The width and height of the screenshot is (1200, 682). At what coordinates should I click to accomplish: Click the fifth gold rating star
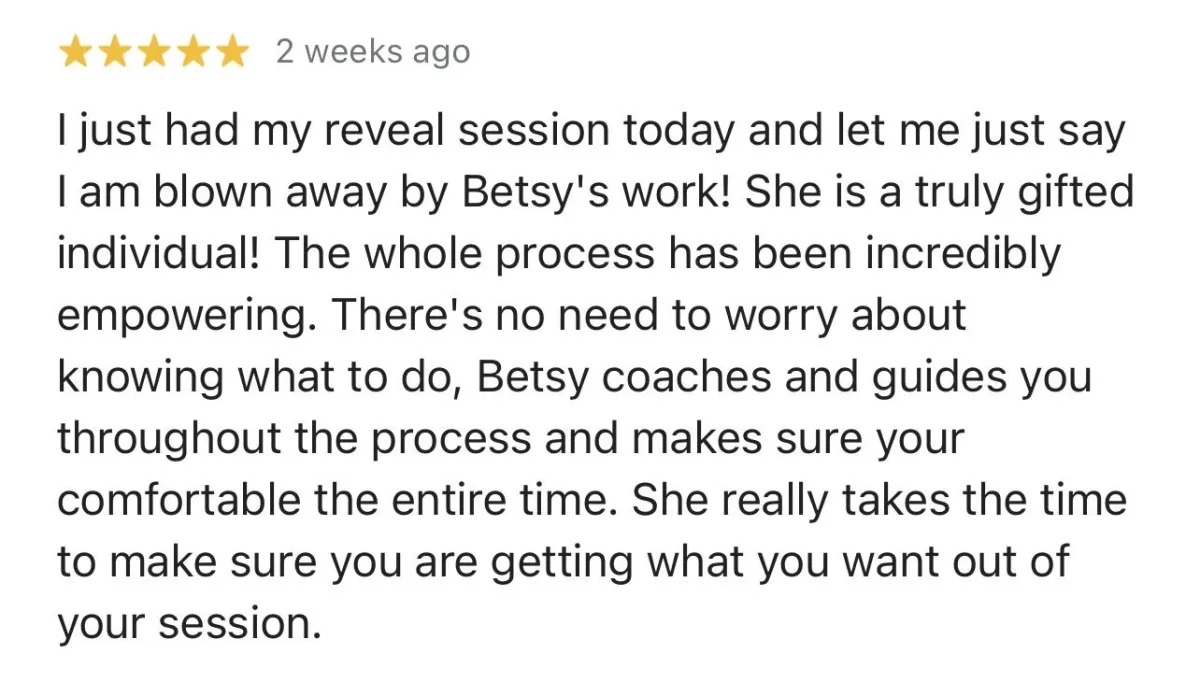click(230, 52)
